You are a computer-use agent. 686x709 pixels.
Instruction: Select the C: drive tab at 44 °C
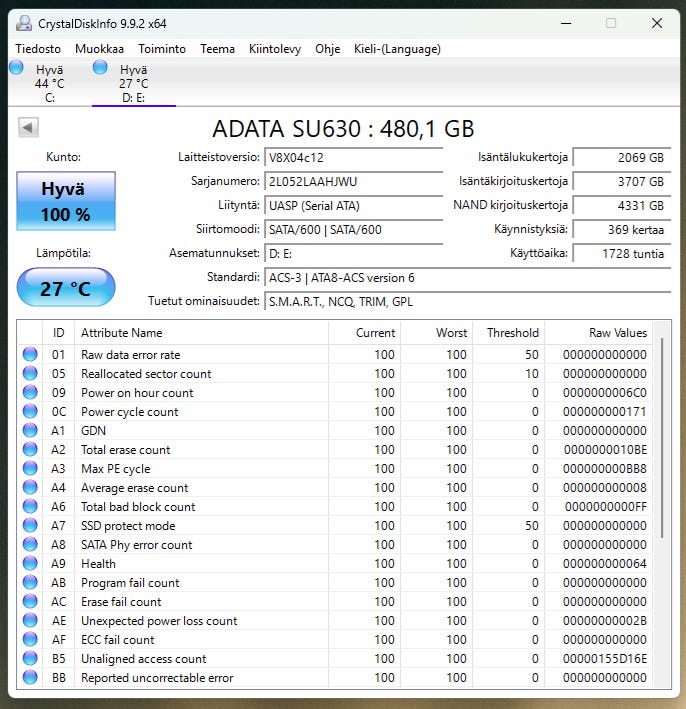pyautogui.click(x=50, y=83)
